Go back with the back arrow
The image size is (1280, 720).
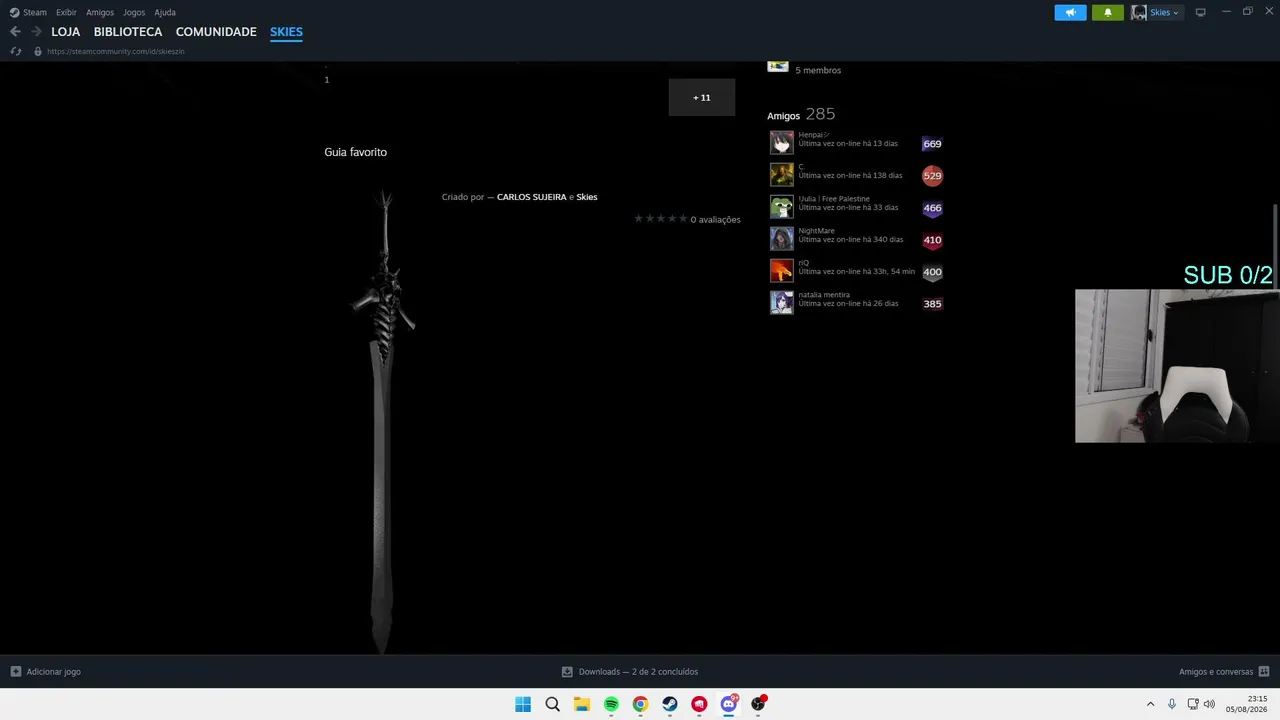[15, 32]
